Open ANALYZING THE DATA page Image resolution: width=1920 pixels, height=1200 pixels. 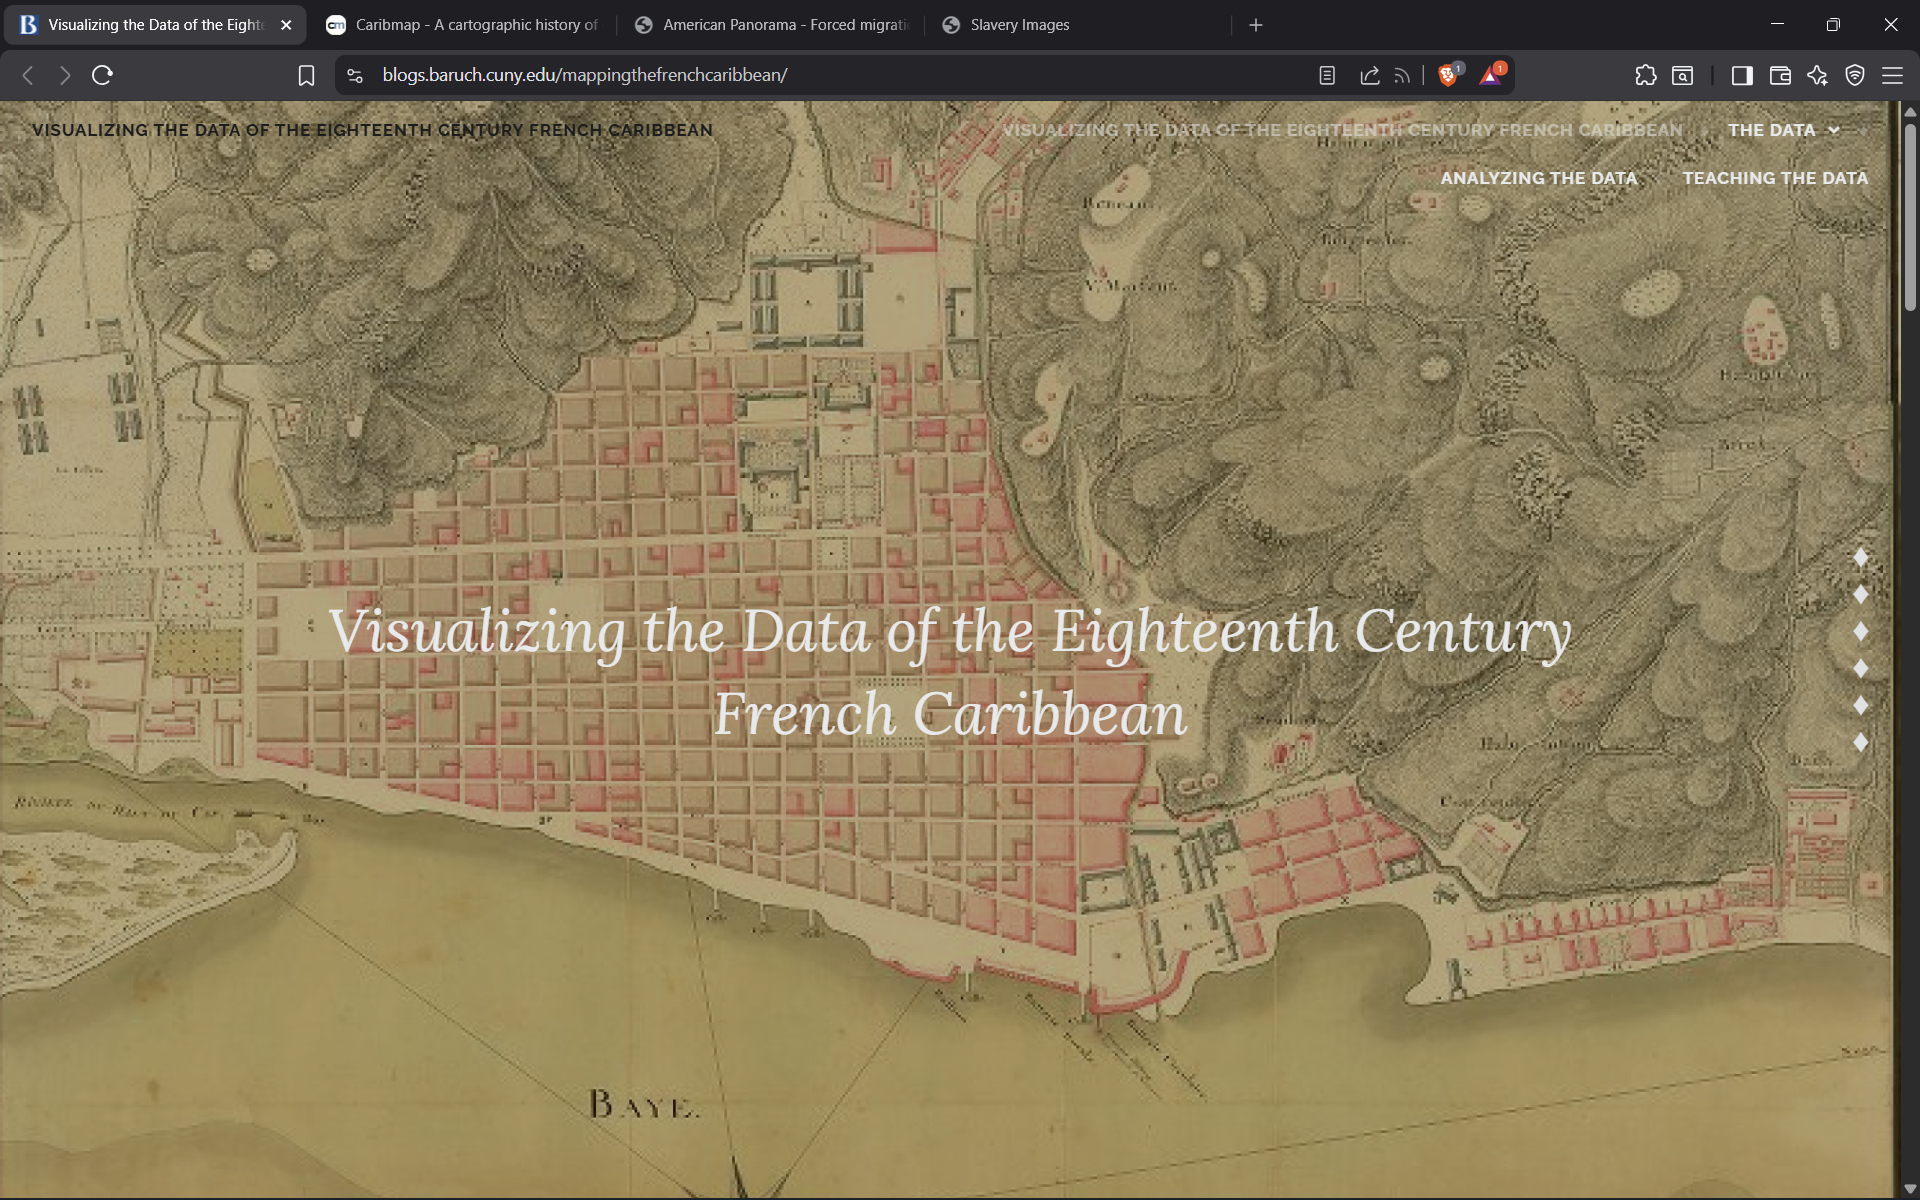(1539, 178)
